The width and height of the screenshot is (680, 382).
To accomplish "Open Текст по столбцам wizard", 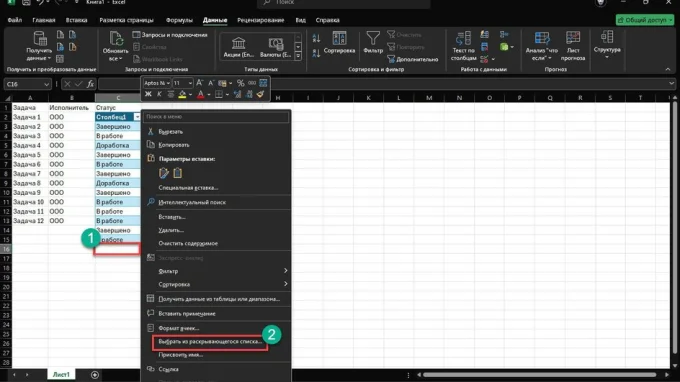I will pyautogui.click(x=464, y=46).
